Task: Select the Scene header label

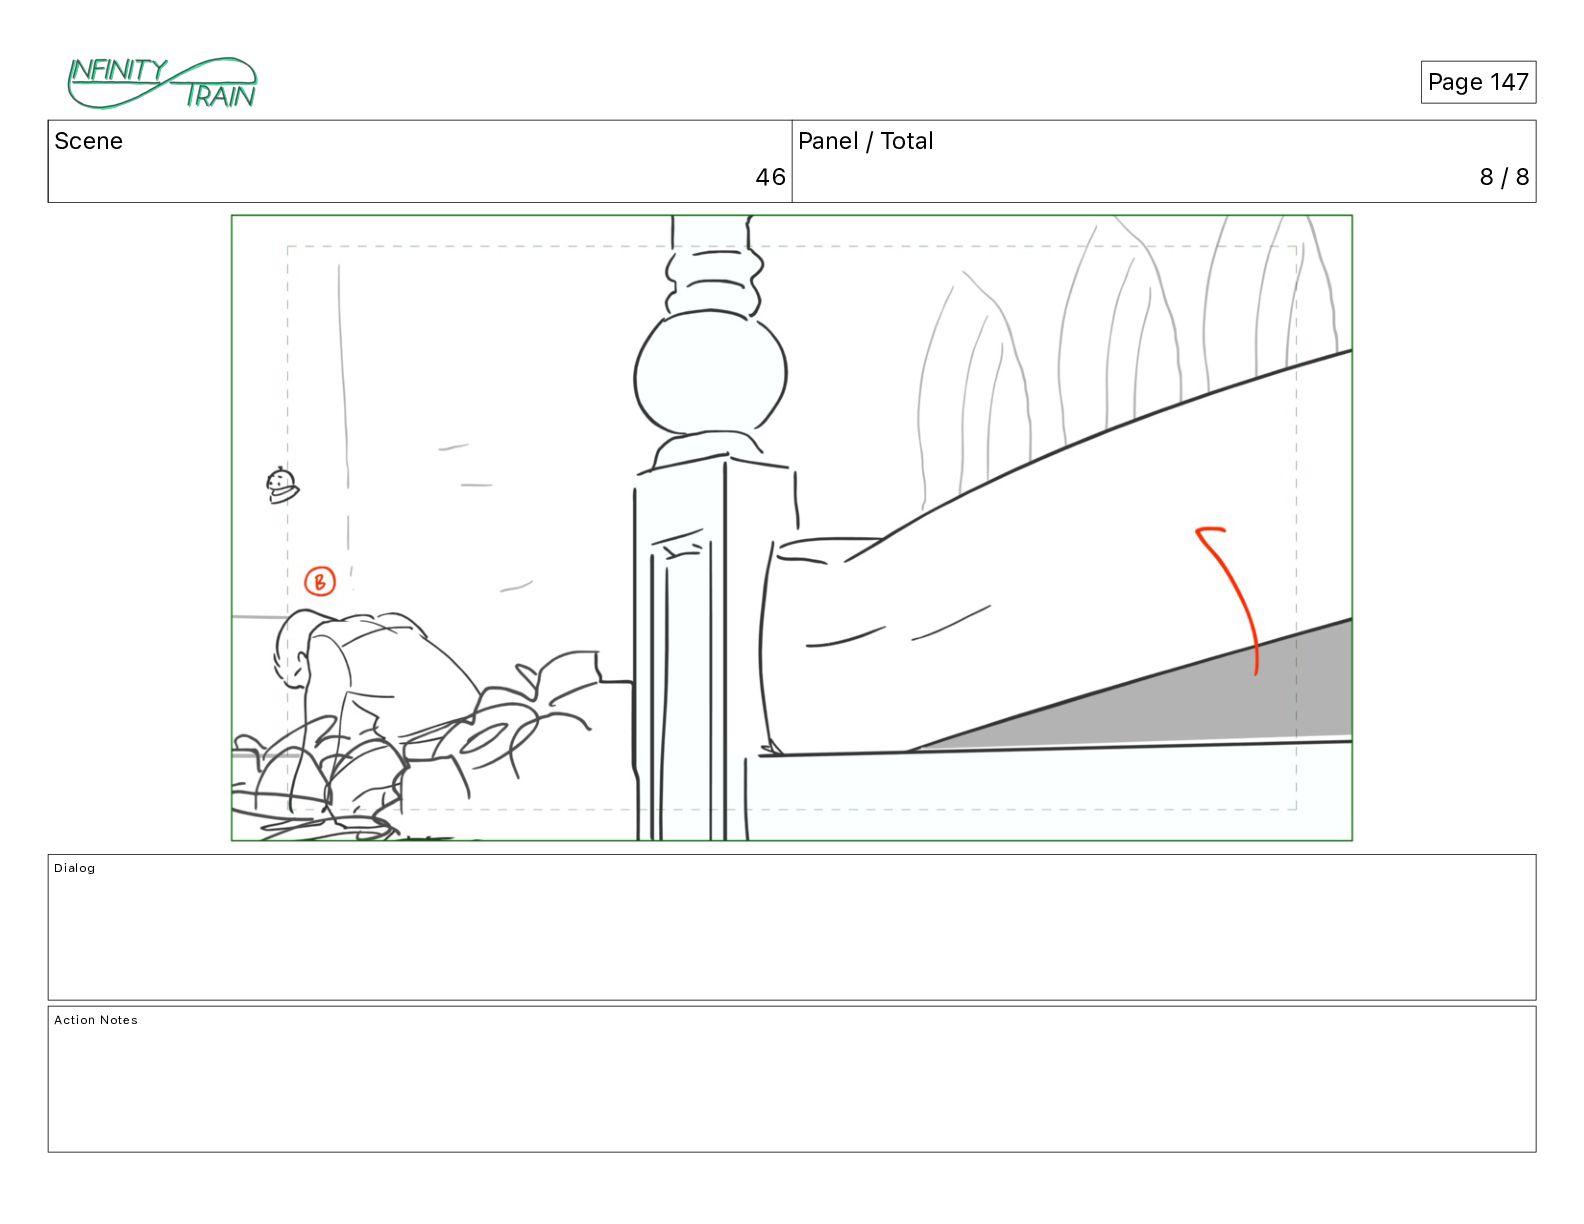Action: coord(88,141)
